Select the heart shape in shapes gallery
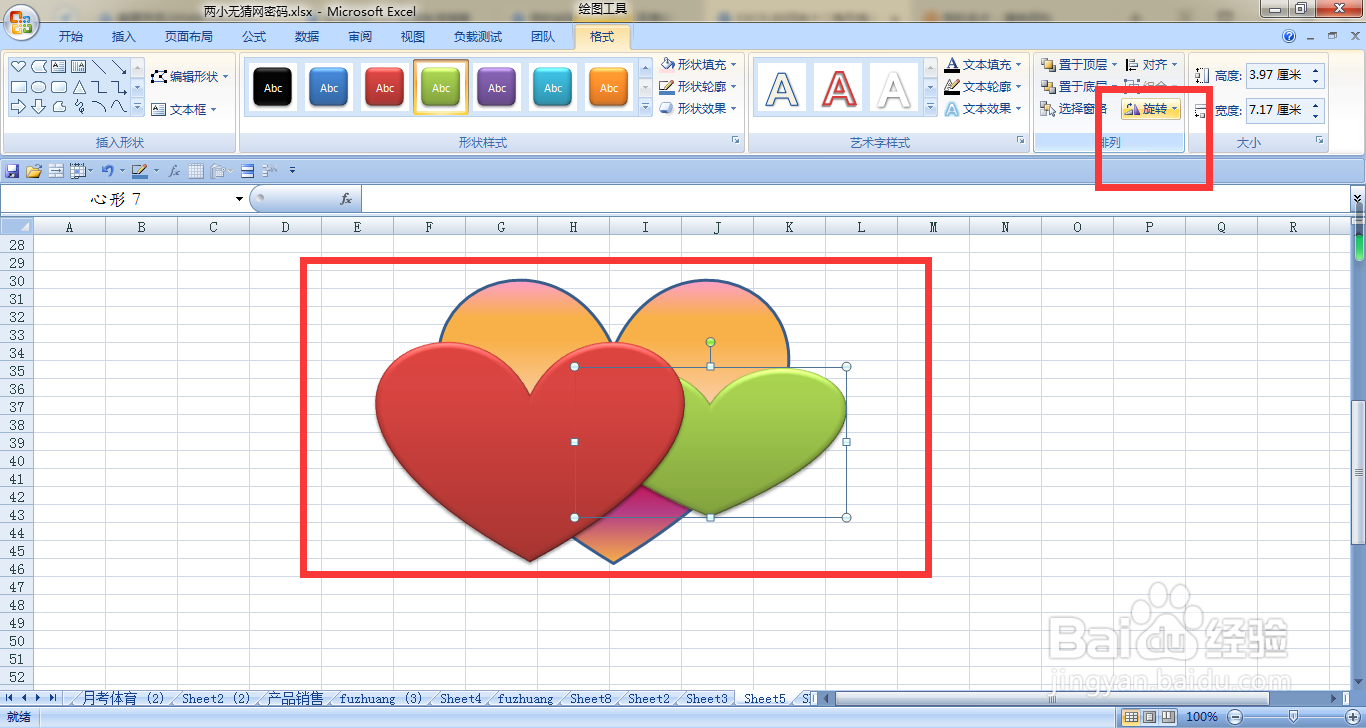 click(18, 66)
